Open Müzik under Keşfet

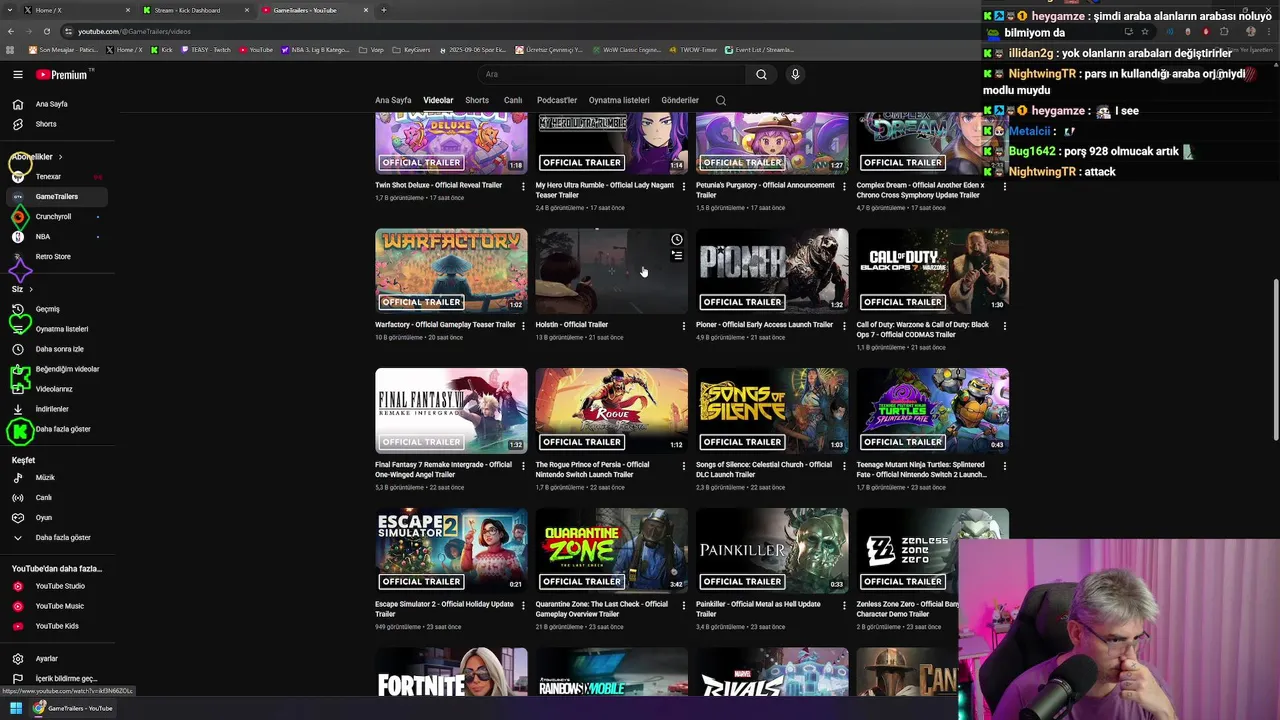click(x=55, y=478)
